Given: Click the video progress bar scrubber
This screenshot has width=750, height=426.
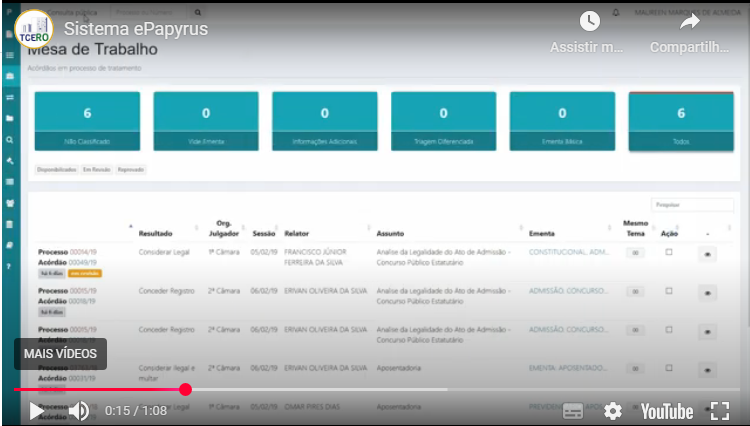Looking at the screenshot, I should tap(185, 389).
